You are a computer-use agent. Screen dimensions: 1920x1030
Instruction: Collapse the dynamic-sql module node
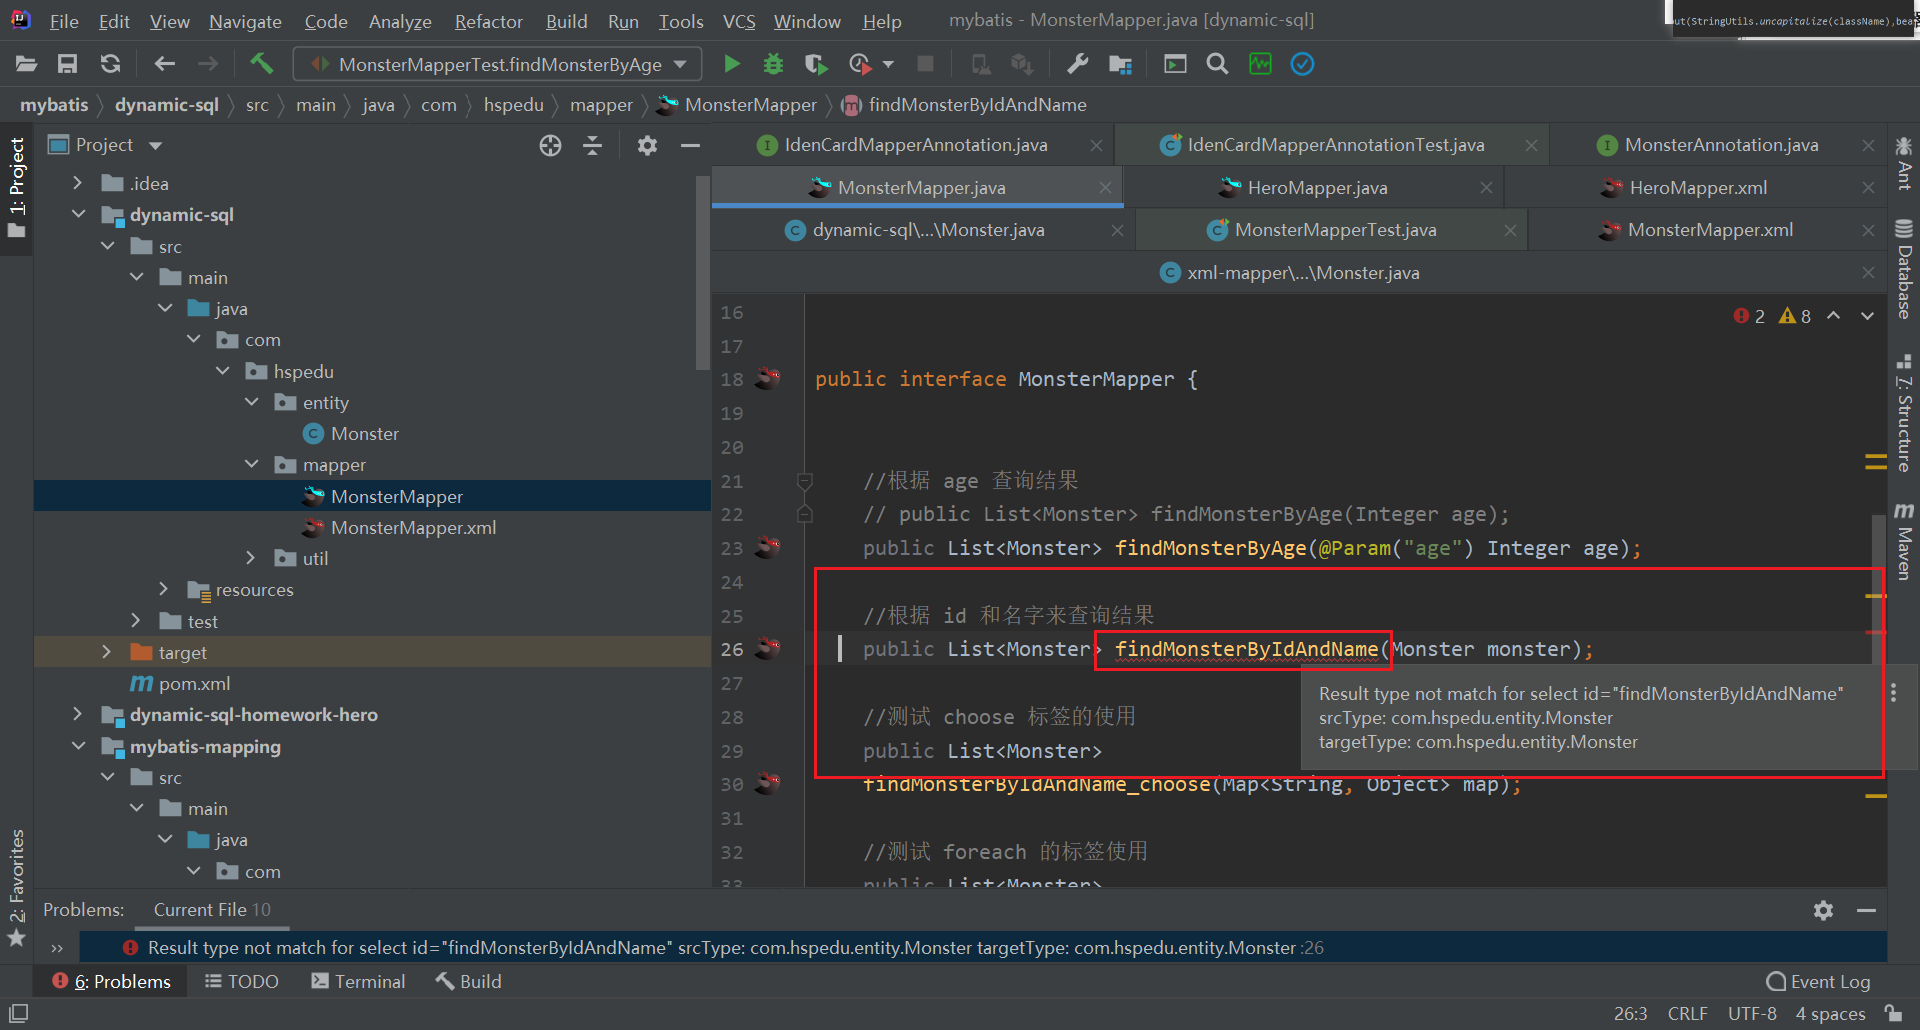point(79,215)
